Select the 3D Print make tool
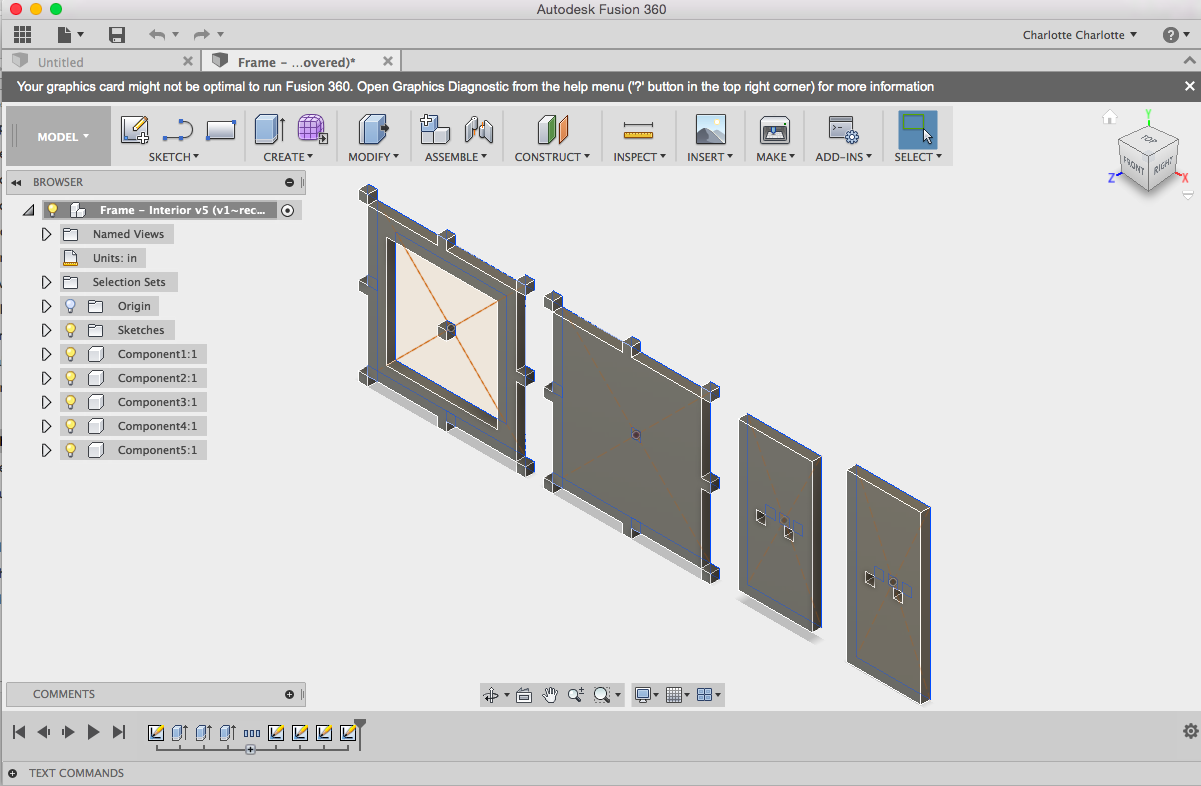 775,130
